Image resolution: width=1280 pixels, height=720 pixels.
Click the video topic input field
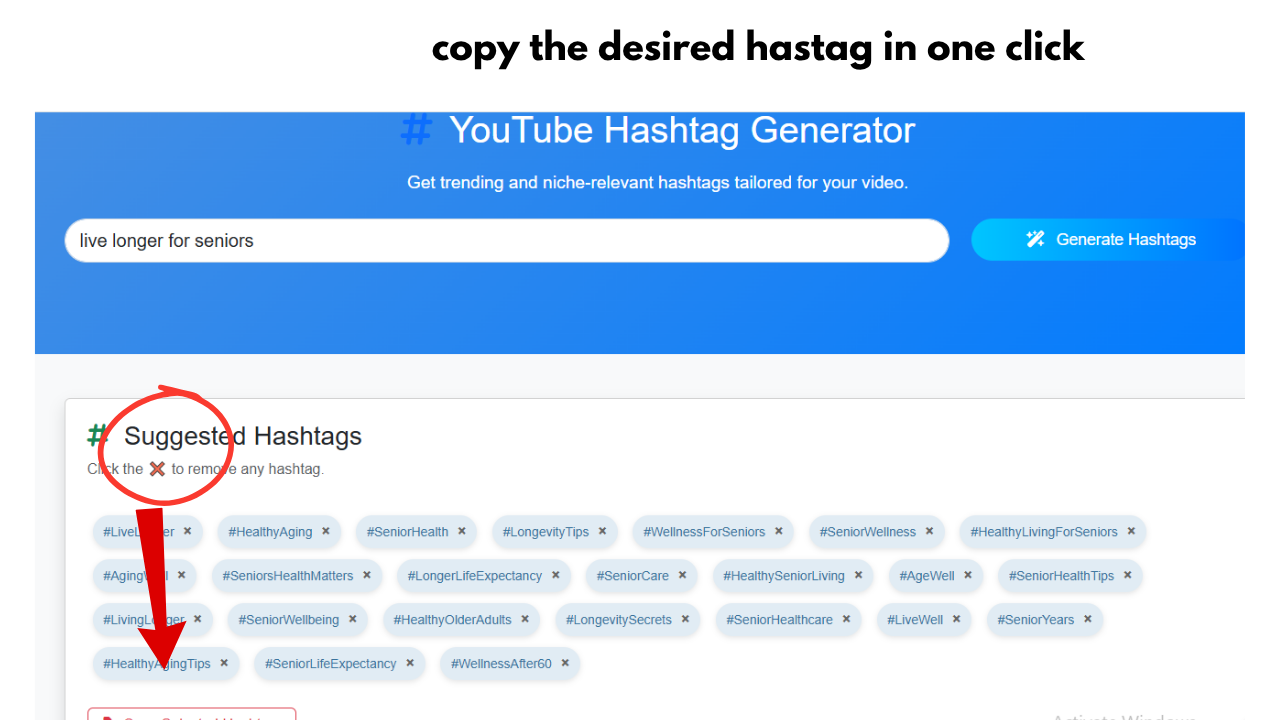507,240
